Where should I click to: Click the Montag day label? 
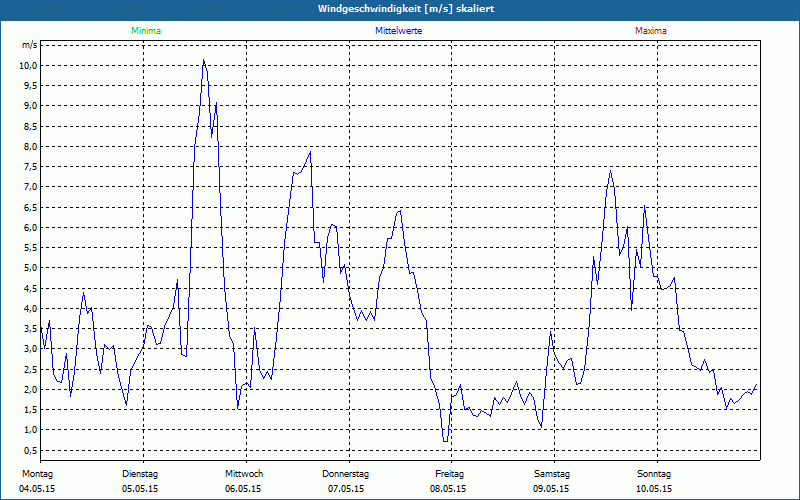pos(37,474)
